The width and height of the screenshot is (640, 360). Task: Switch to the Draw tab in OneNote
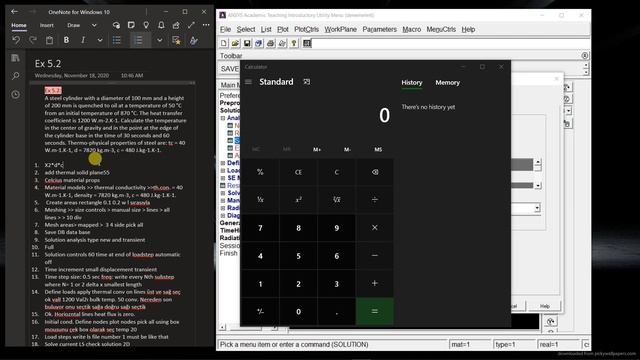pos(73,25)
